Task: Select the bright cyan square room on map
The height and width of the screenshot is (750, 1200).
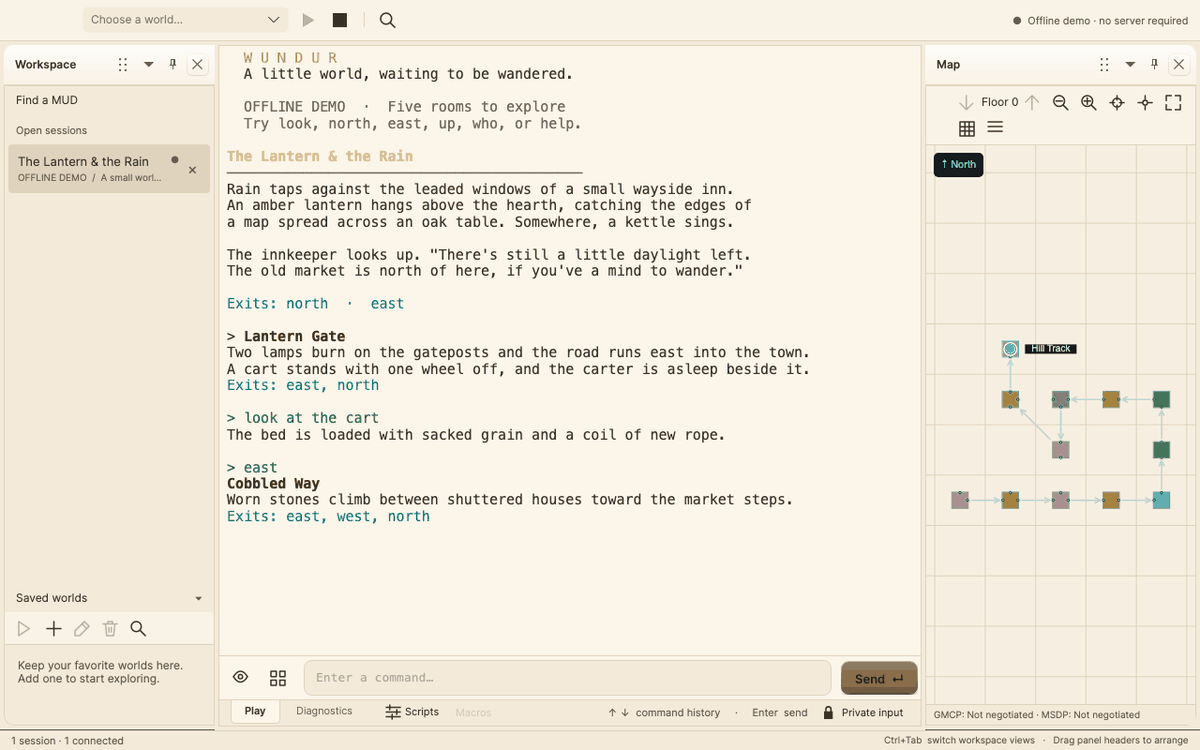Action: pos(1161,500)
